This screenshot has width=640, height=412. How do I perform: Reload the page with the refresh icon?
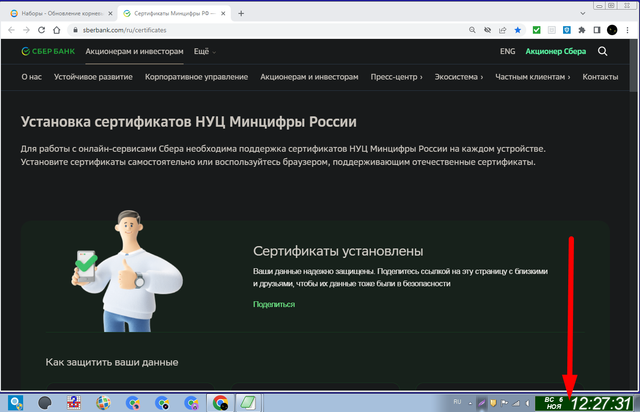coord(41,30)
